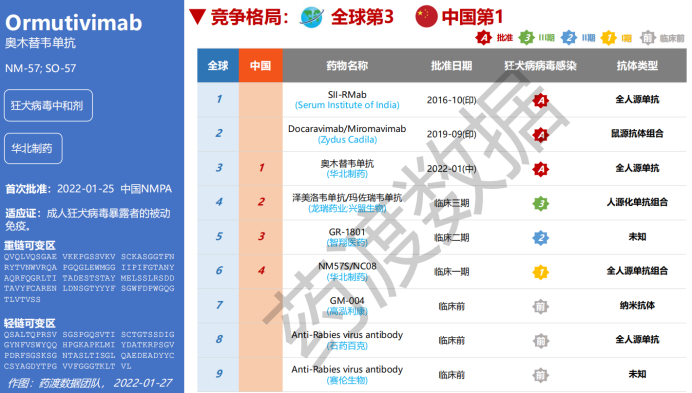The height and width of the screenshot is (393, 692).
Task: Click the 狂犬病毒感染 column header
Action: point(541,66)
